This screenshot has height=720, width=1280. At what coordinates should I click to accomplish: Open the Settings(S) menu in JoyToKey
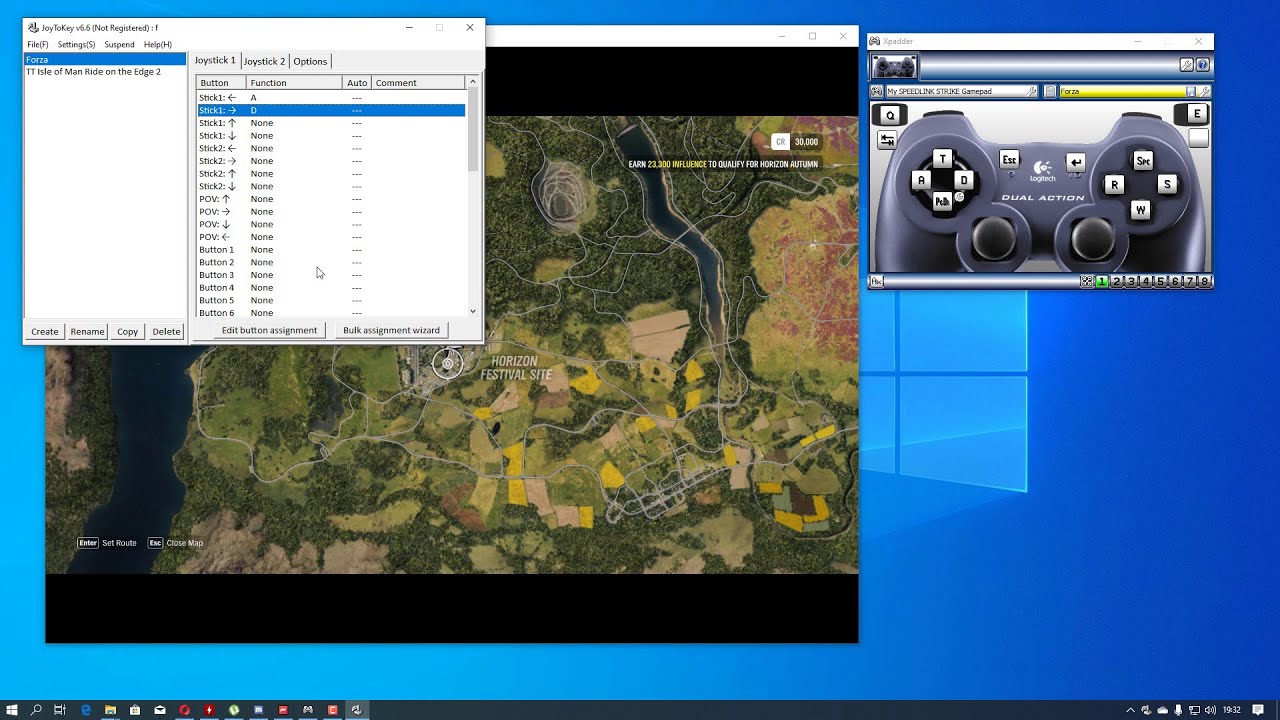pyautogui.click(x=76, y=44)
